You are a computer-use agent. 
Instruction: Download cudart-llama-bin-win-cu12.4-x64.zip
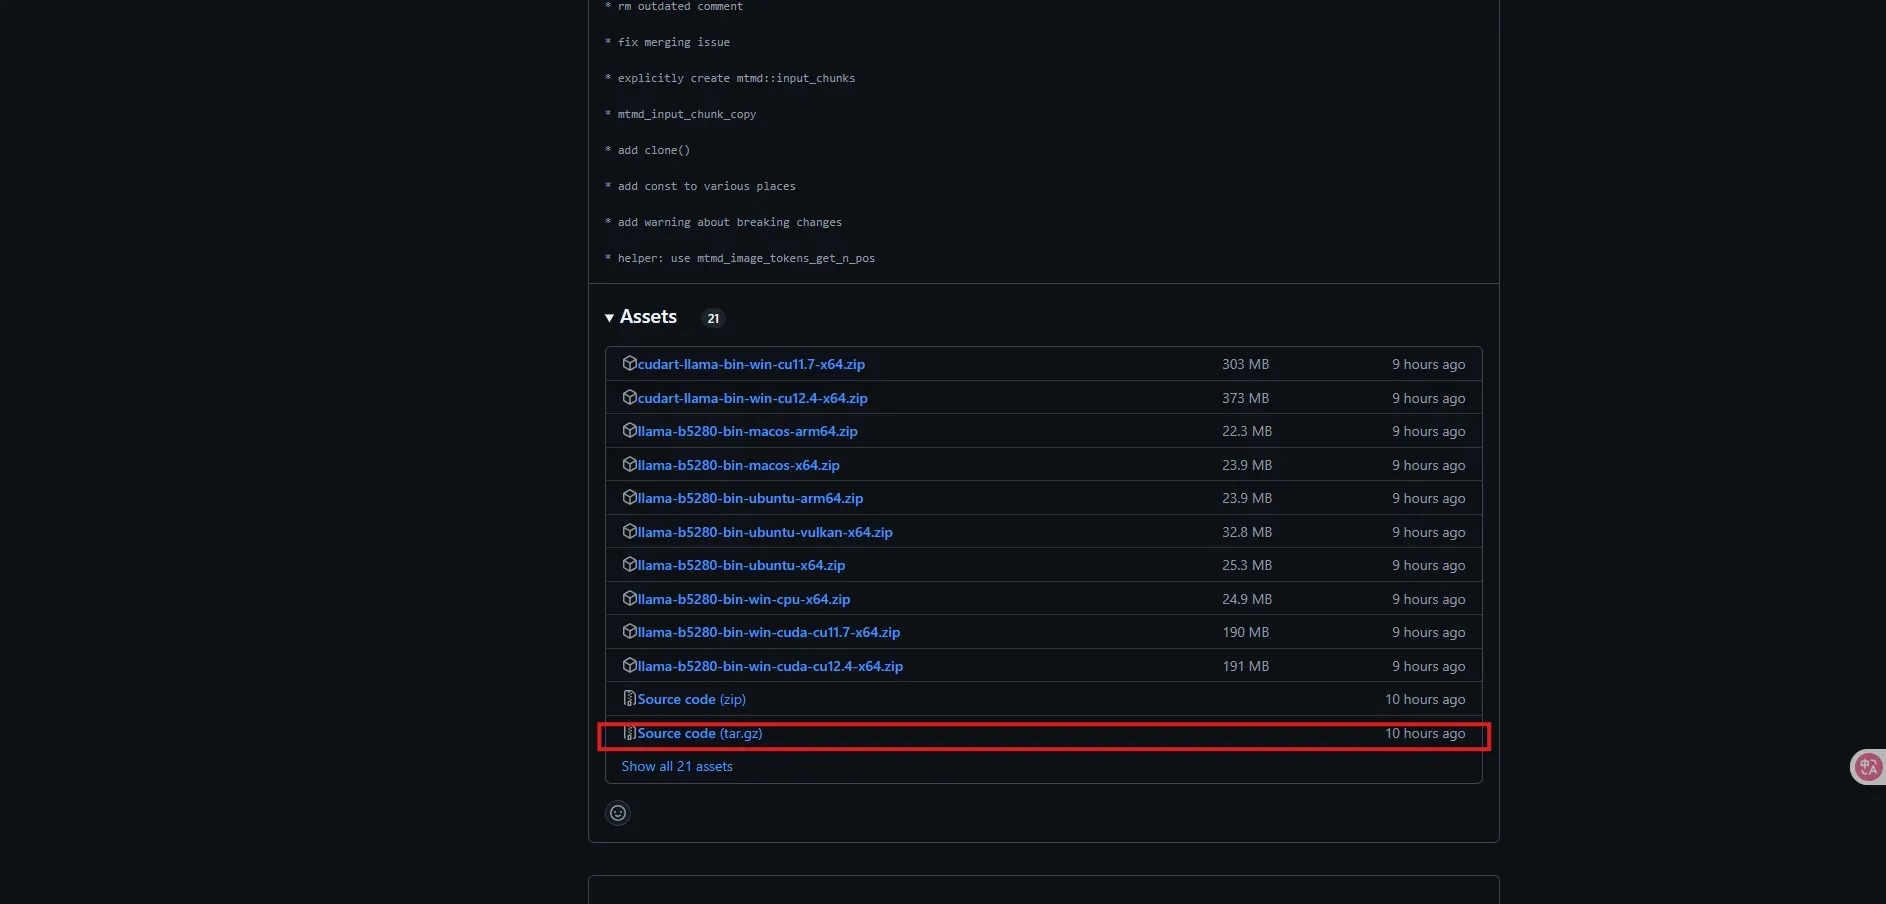[752, 398]
